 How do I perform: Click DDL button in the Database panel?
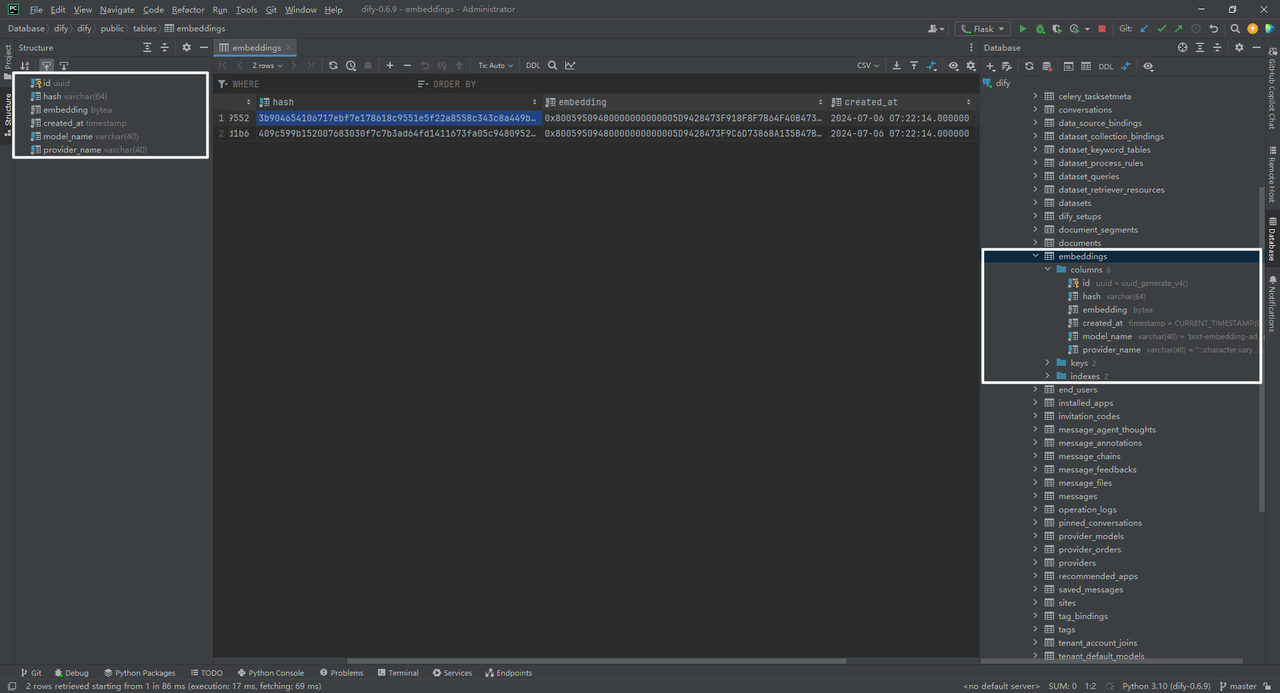point(1105,66)
